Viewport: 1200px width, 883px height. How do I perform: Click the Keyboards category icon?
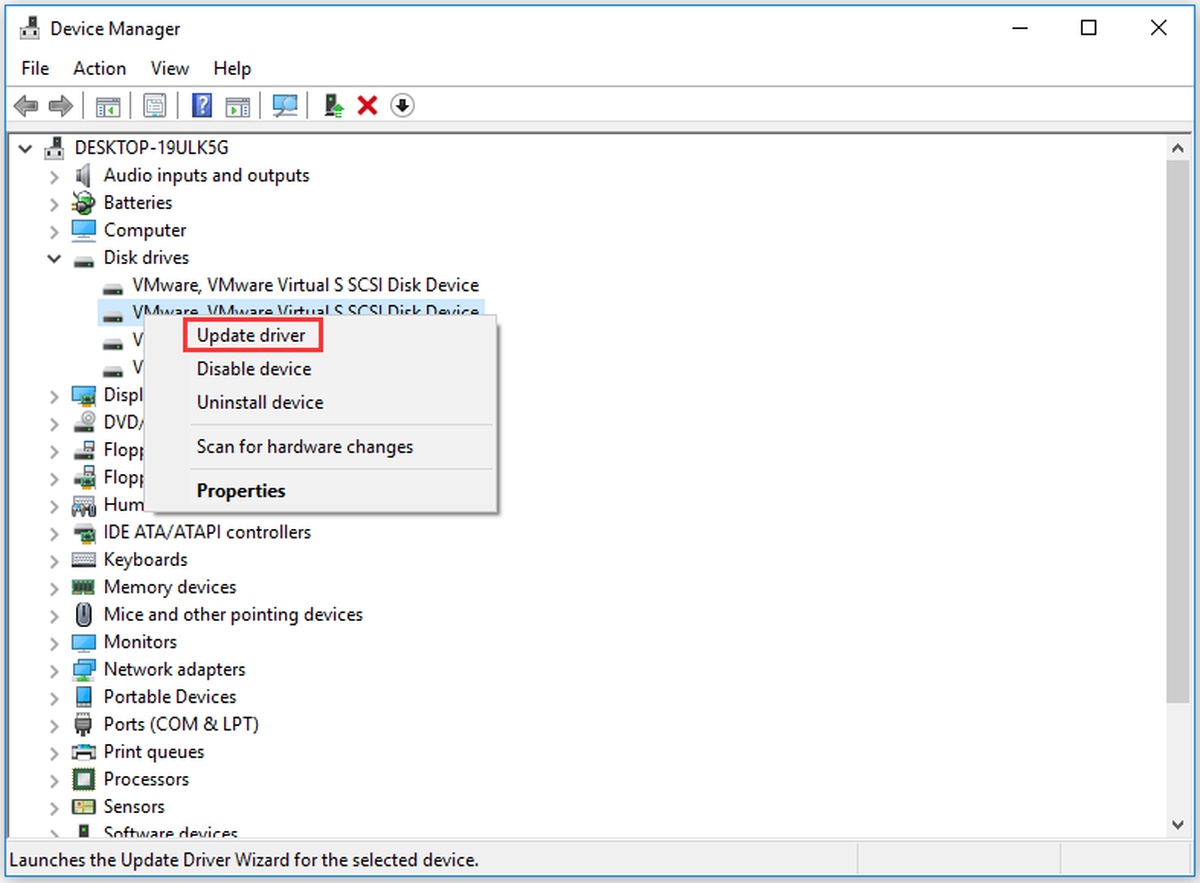tap(84, 560)
